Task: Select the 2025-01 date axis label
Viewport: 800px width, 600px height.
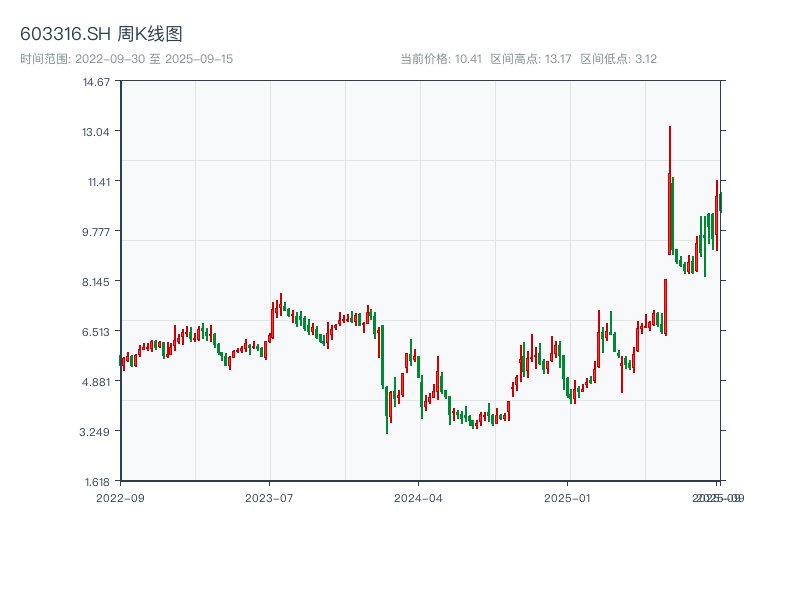Action: pos(569,497)
